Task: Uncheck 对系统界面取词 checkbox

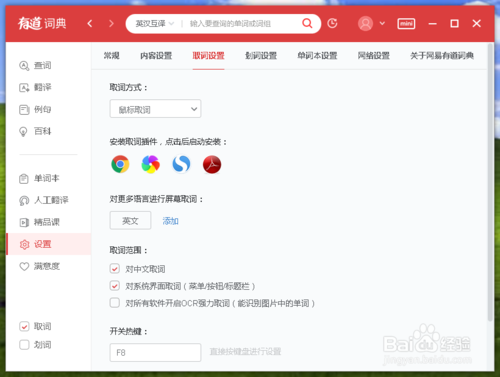Action: coord(115,286)
